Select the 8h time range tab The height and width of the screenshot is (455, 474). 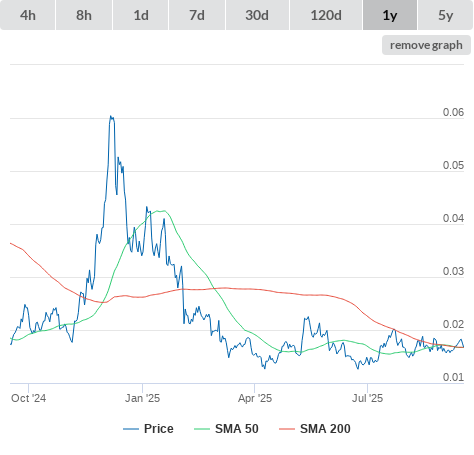(x=84, y=15)
